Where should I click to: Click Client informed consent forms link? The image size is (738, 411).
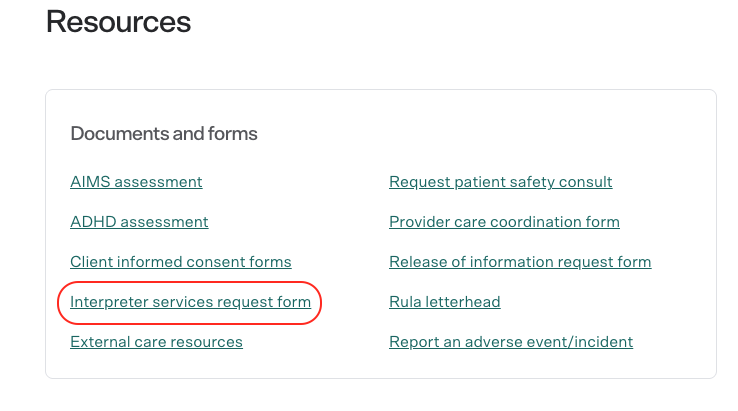(x=181, y=262)
